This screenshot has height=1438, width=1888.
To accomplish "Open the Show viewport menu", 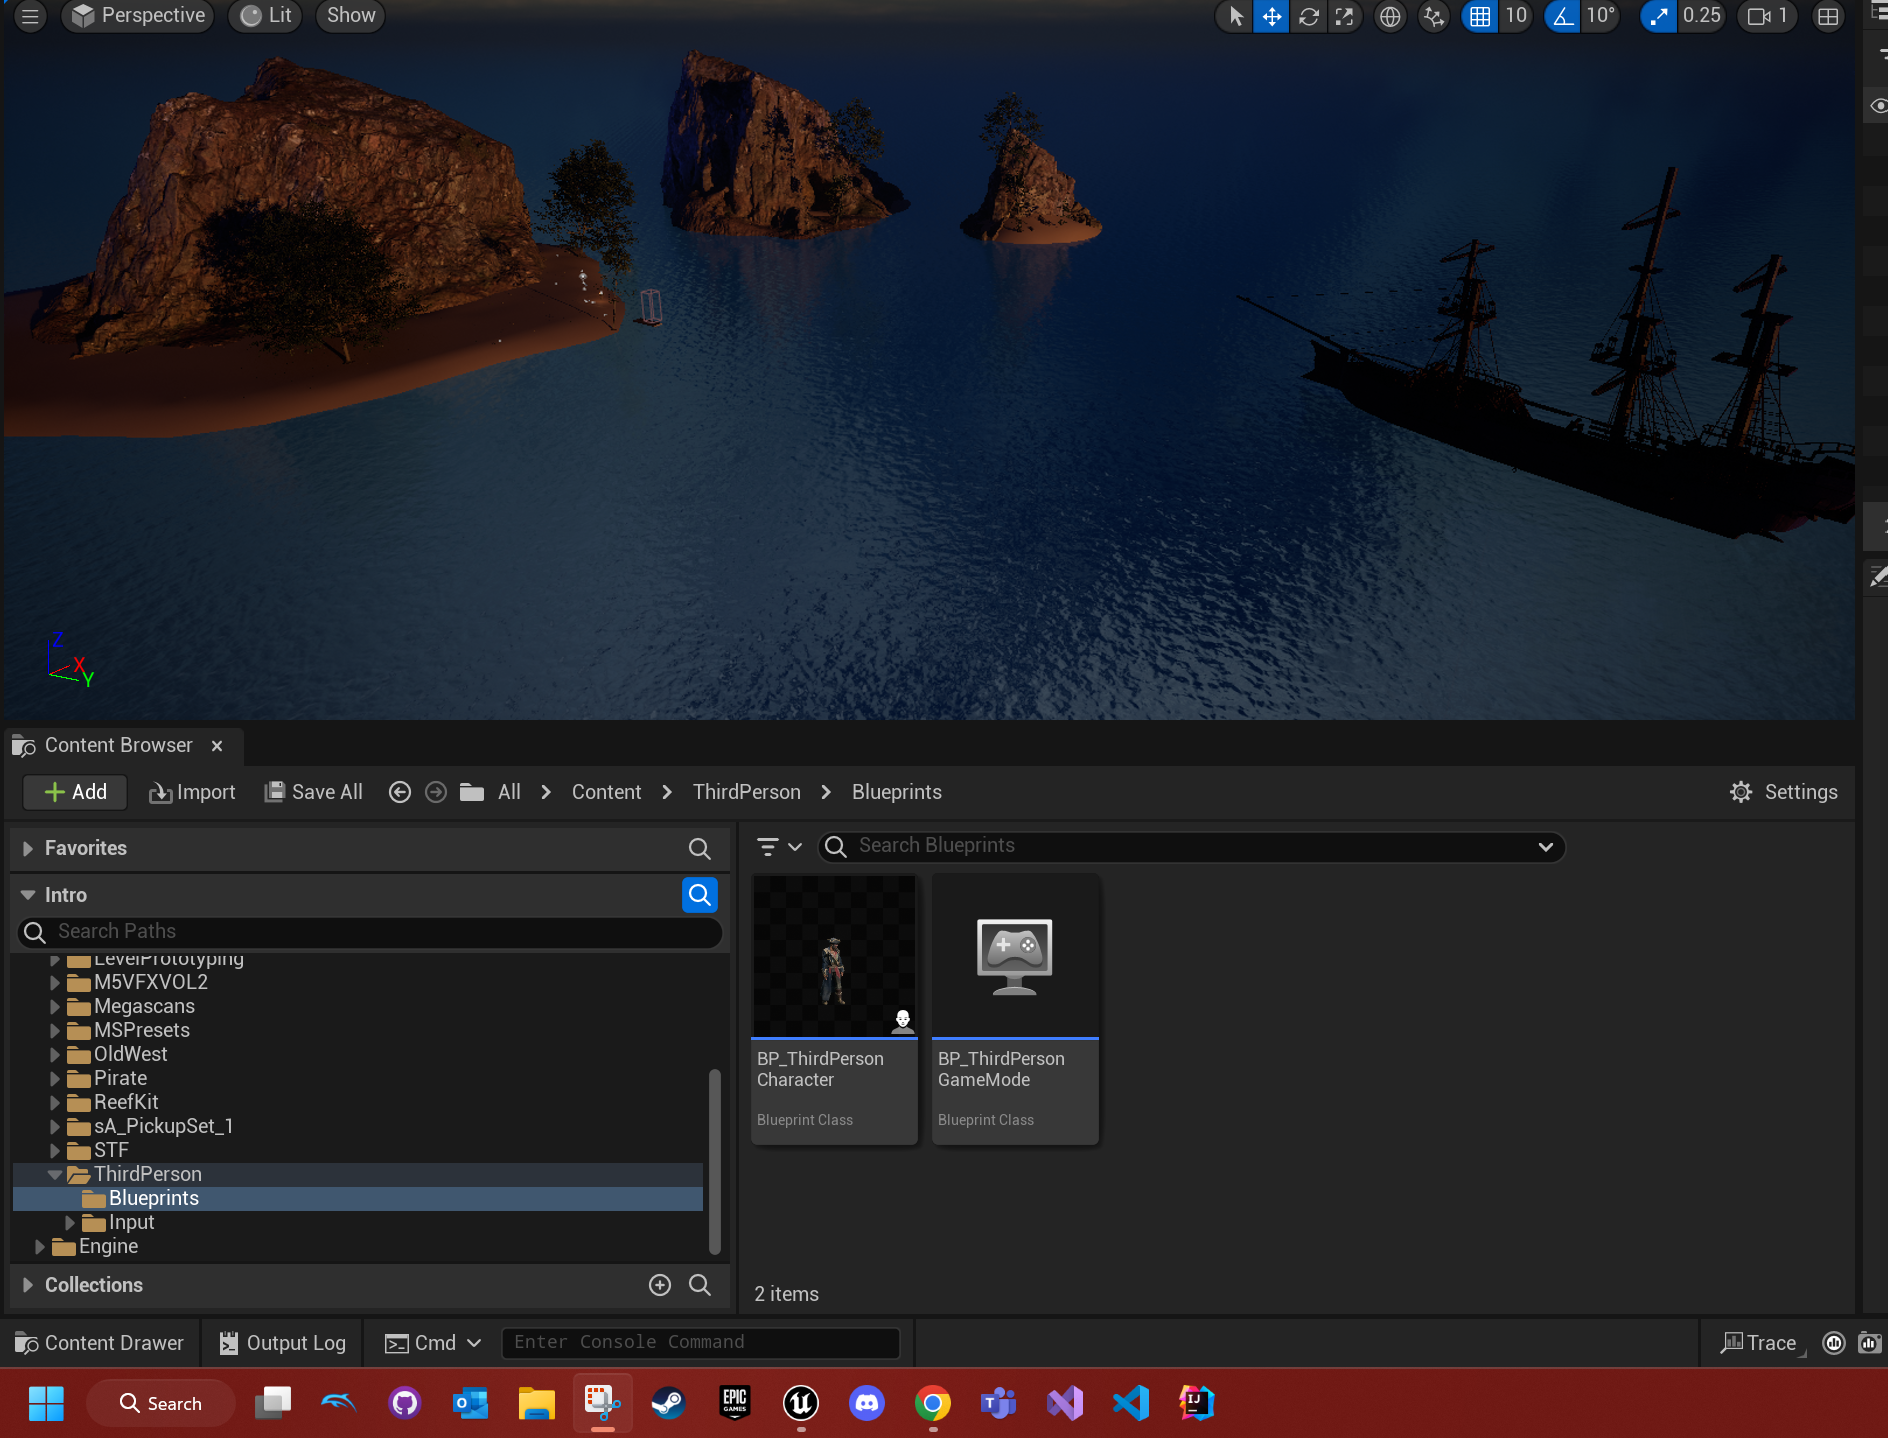I will tap(350, 16).
